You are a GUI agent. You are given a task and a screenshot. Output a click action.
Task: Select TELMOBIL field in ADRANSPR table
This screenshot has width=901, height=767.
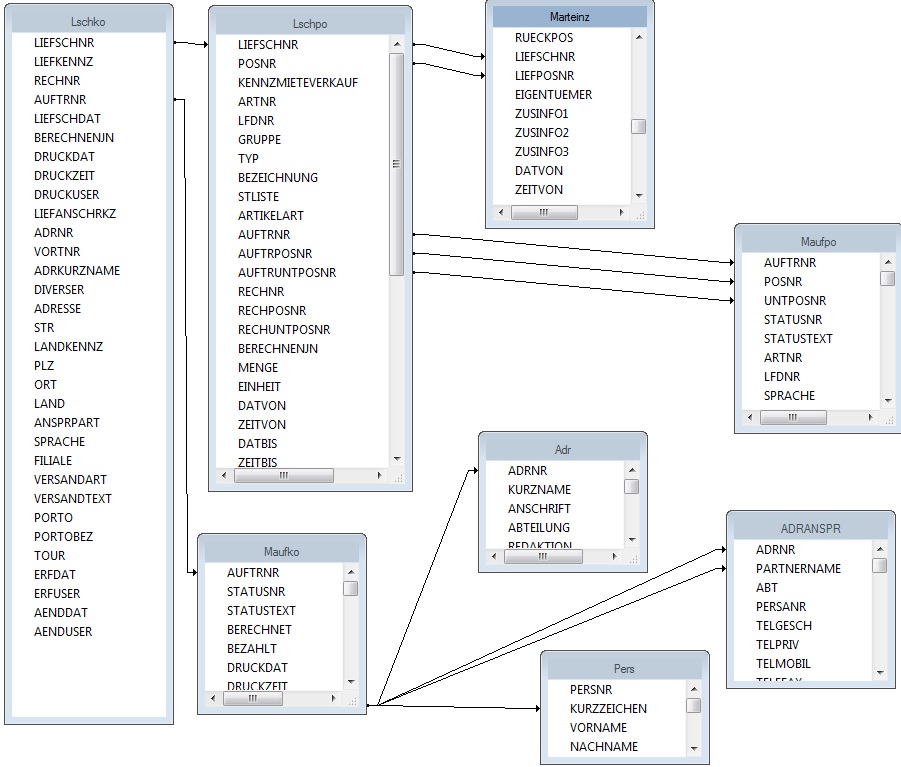coord(783,664)
